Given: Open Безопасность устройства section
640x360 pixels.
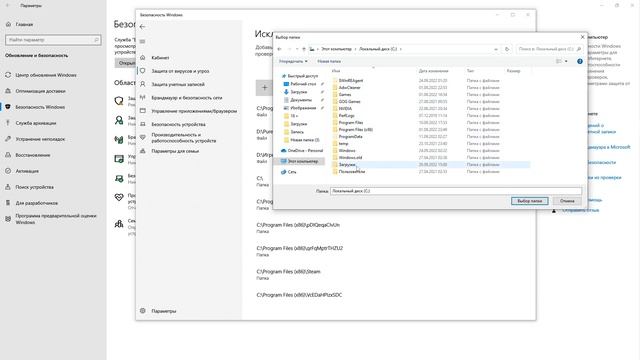Looking at the screenshot, I should click(x=178, y=124).
